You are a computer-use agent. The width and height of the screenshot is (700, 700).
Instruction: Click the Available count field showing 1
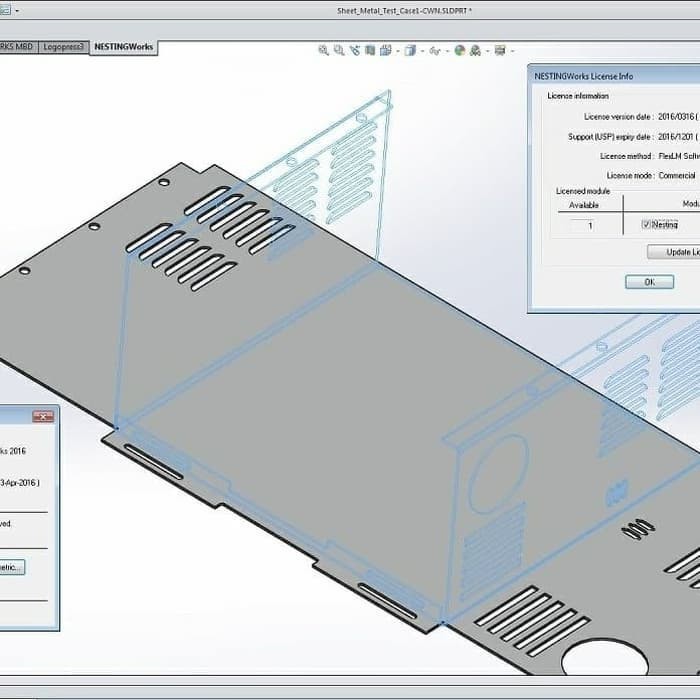[584, 225]
